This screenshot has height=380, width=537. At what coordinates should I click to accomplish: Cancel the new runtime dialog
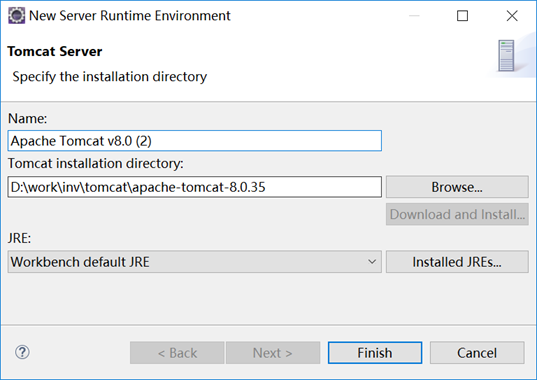(477, 353)
